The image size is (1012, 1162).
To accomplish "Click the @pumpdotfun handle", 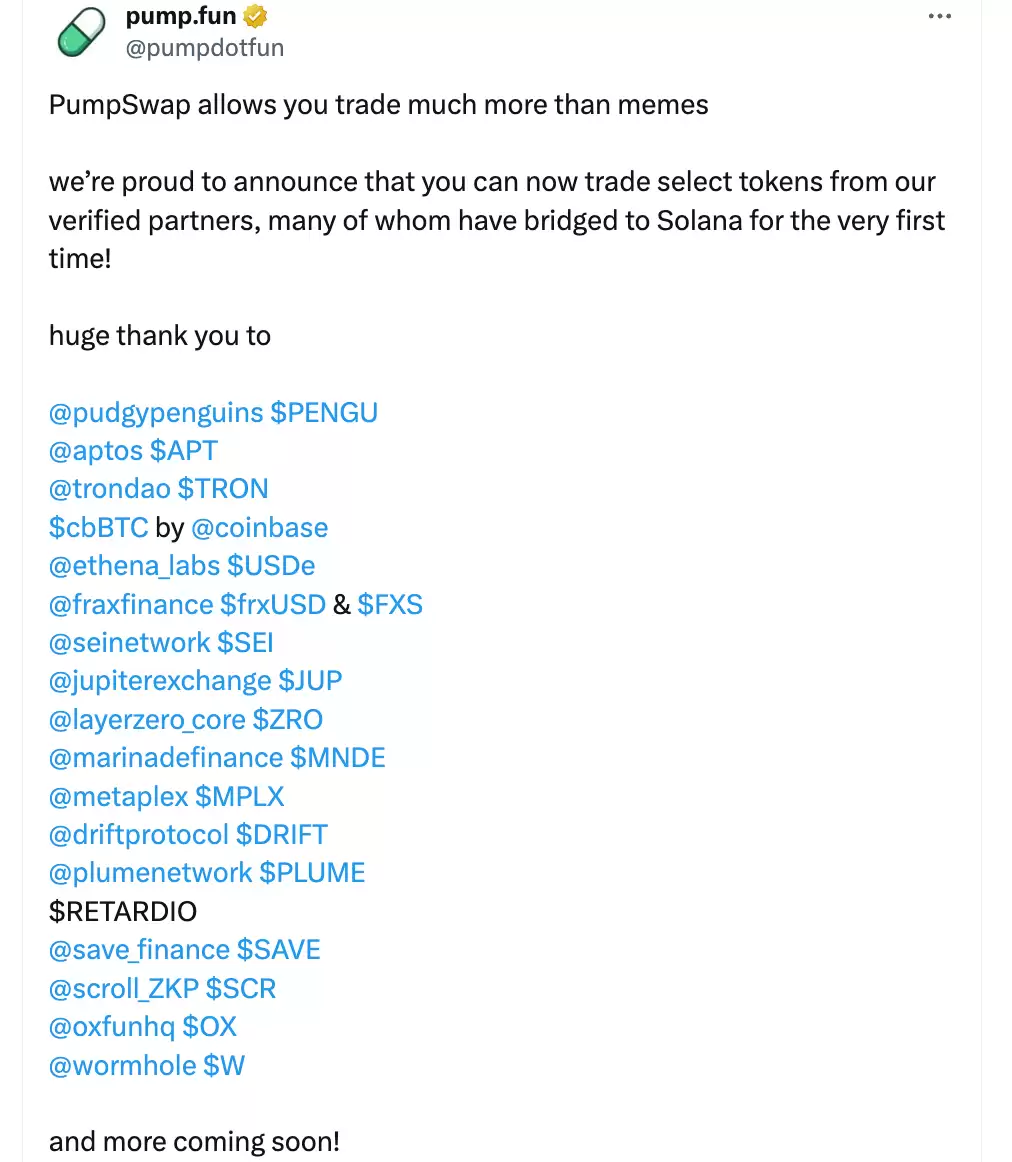I will tap(204, 47).
